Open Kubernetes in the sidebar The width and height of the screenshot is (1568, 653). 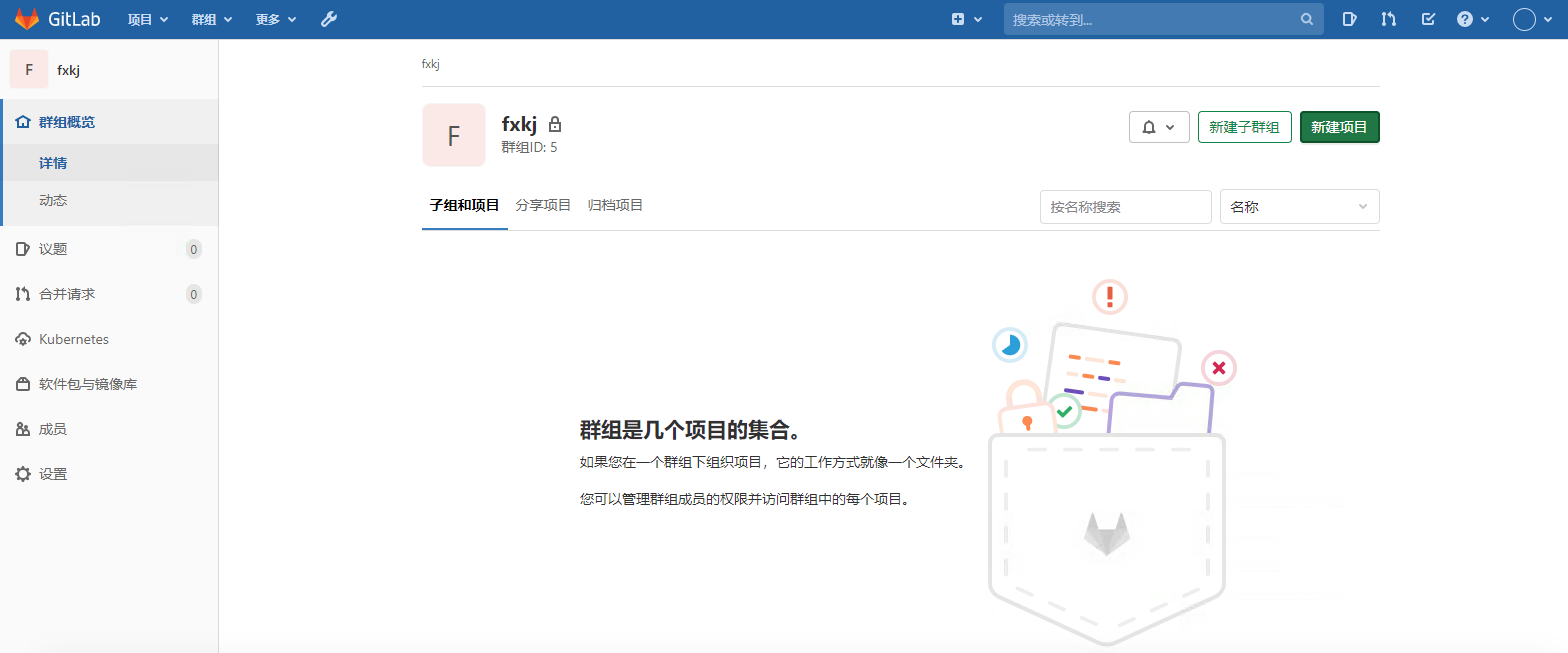click(109, 339)
